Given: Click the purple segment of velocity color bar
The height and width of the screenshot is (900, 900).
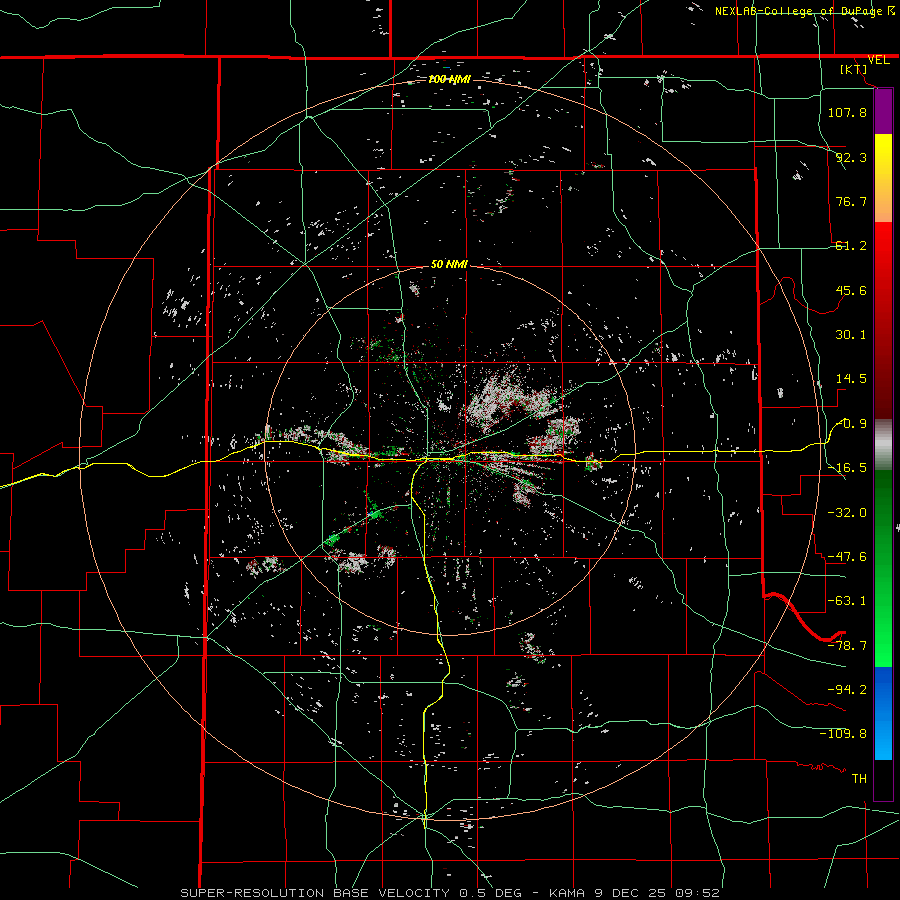Looking at the screenshot, I should pos(883,111).
